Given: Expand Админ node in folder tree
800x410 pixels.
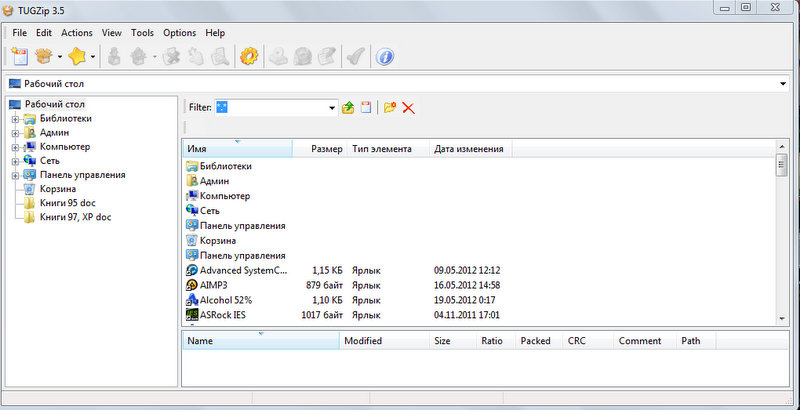Looking at the screenshot, I should [15, 134].
